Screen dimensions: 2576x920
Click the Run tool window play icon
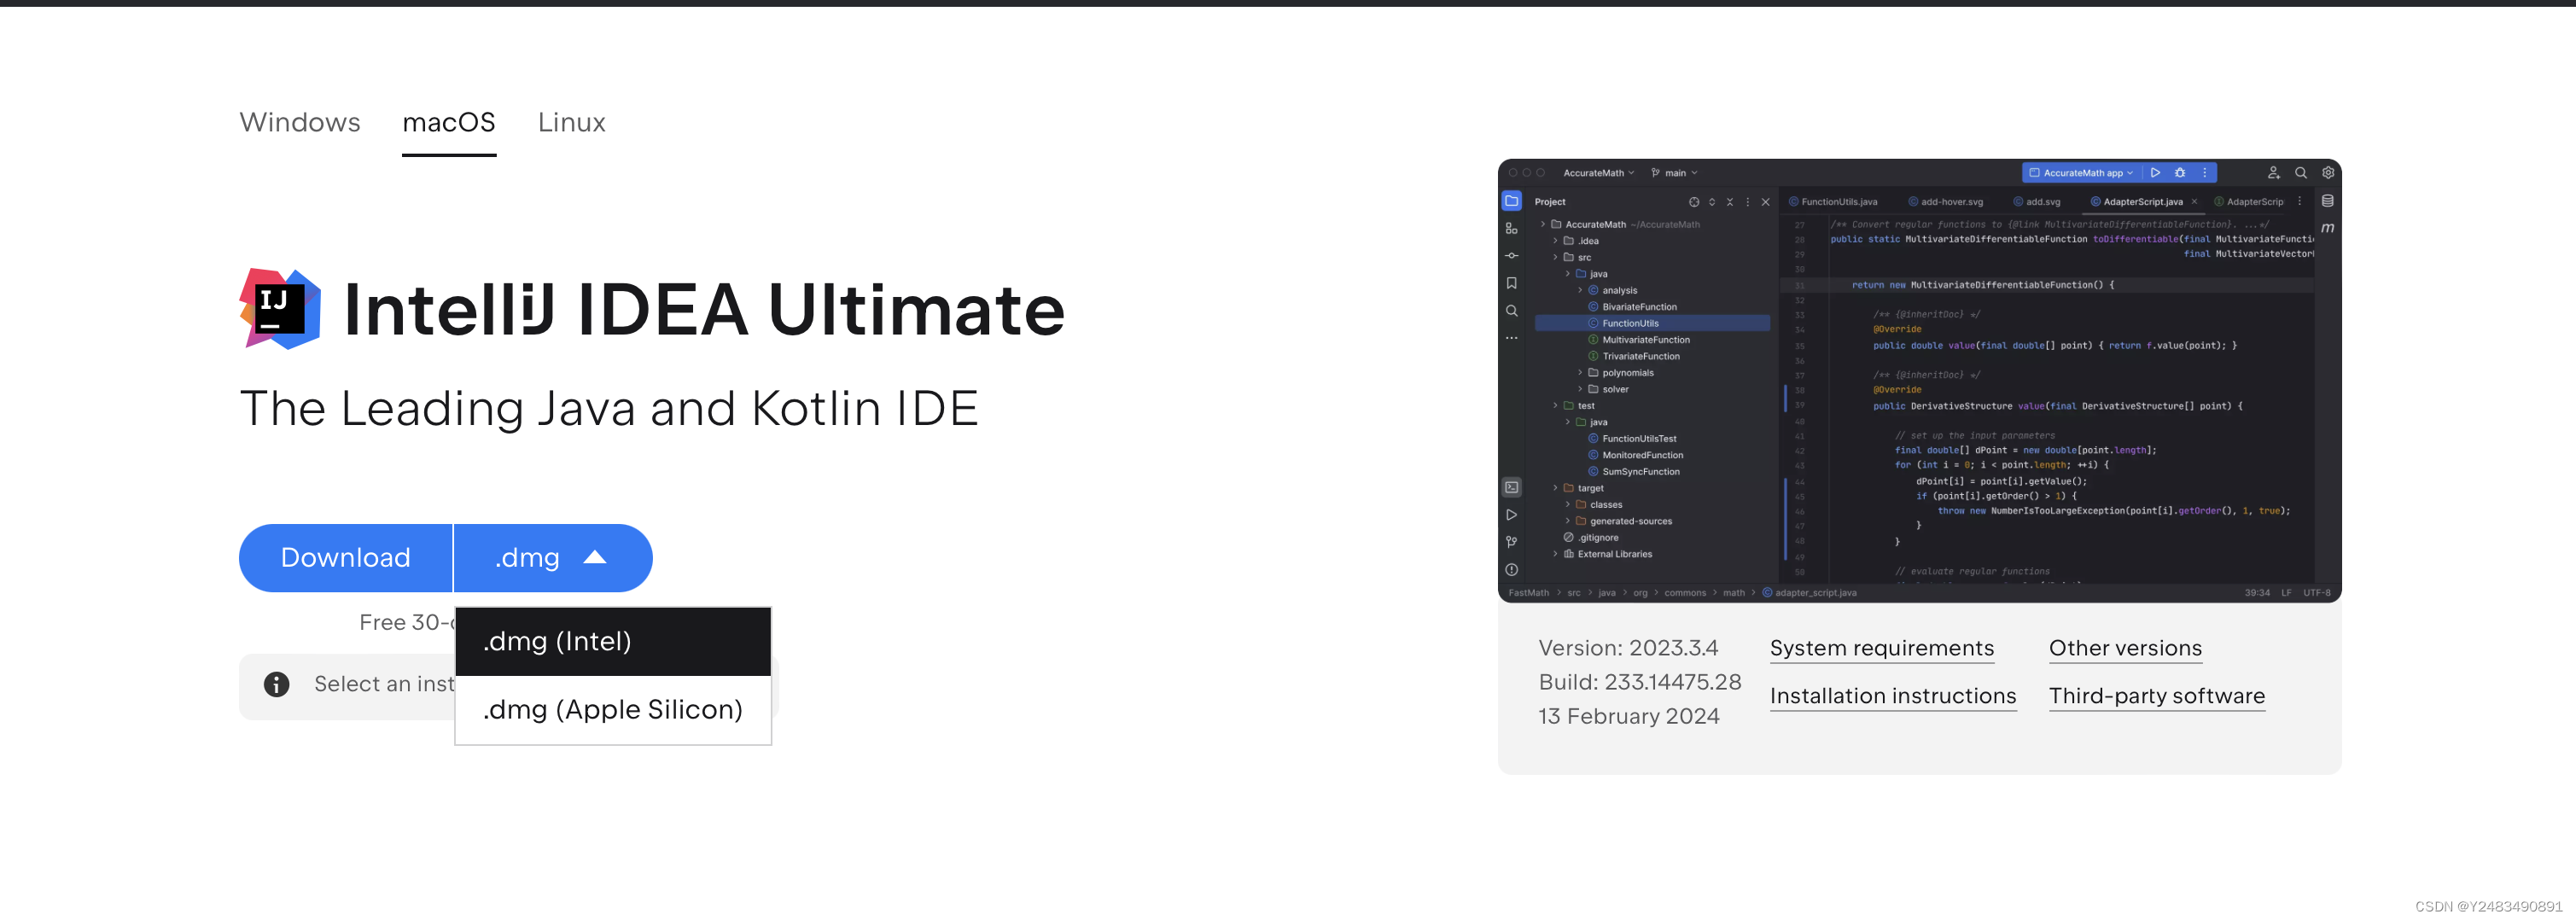[1513, 515]
